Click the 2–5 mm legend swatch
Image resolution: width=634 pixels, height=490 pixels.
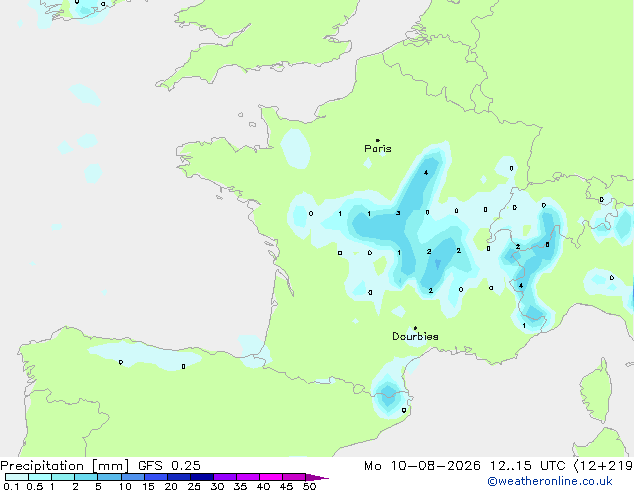pyautogui.click(x=86, y=477)
